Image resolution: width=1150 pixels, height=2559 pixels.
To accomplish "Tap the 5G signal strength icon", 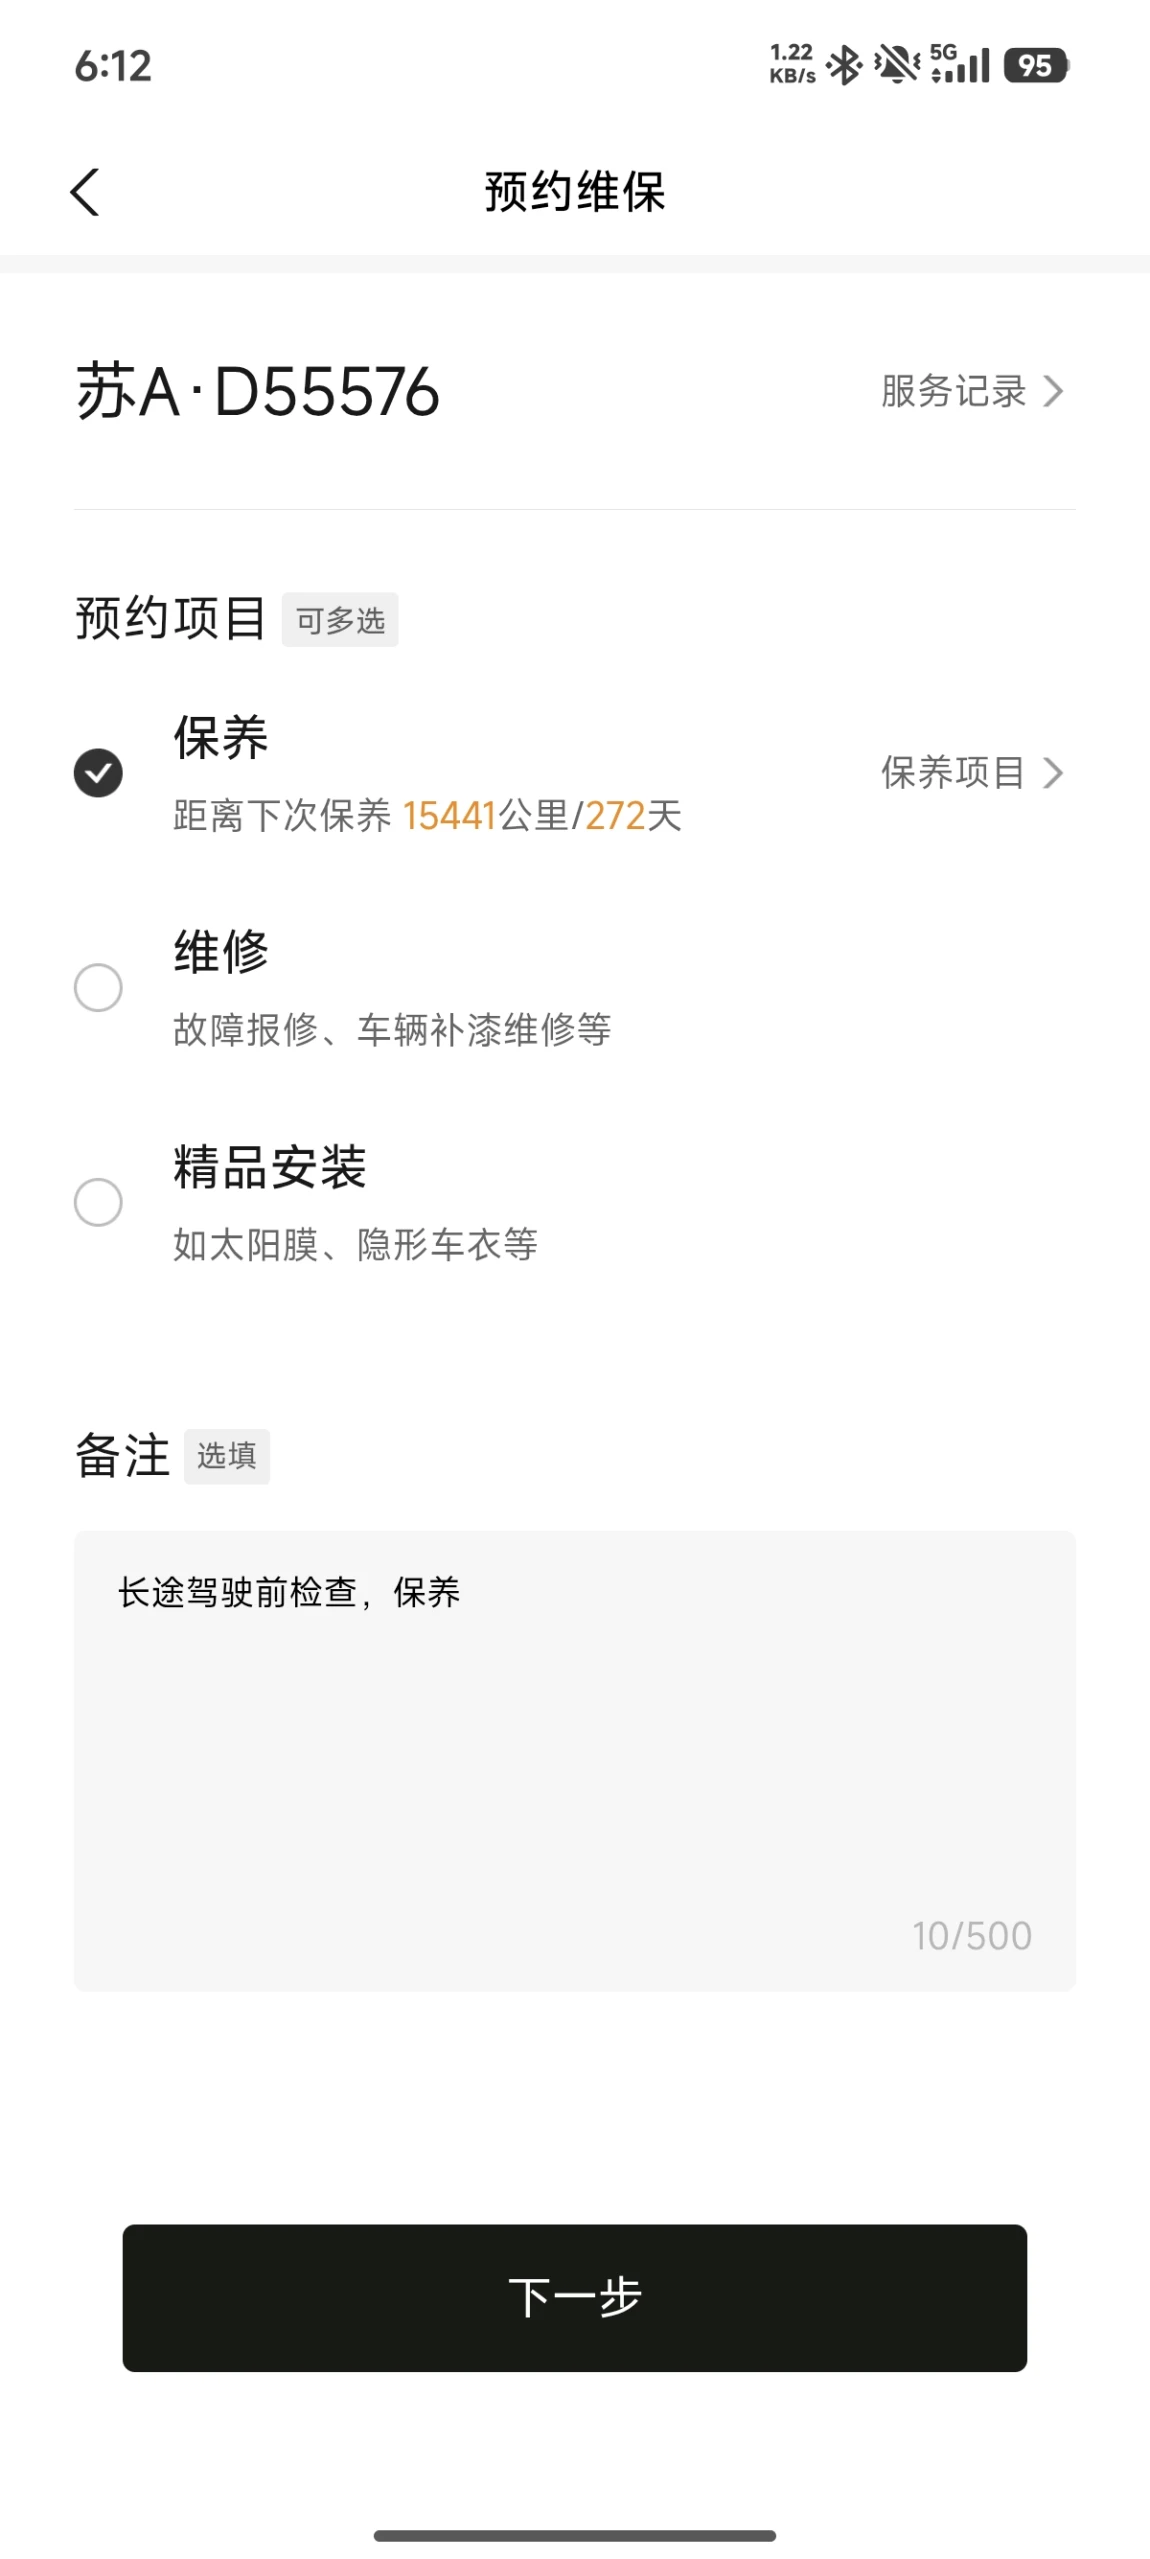I will (959, 64).
